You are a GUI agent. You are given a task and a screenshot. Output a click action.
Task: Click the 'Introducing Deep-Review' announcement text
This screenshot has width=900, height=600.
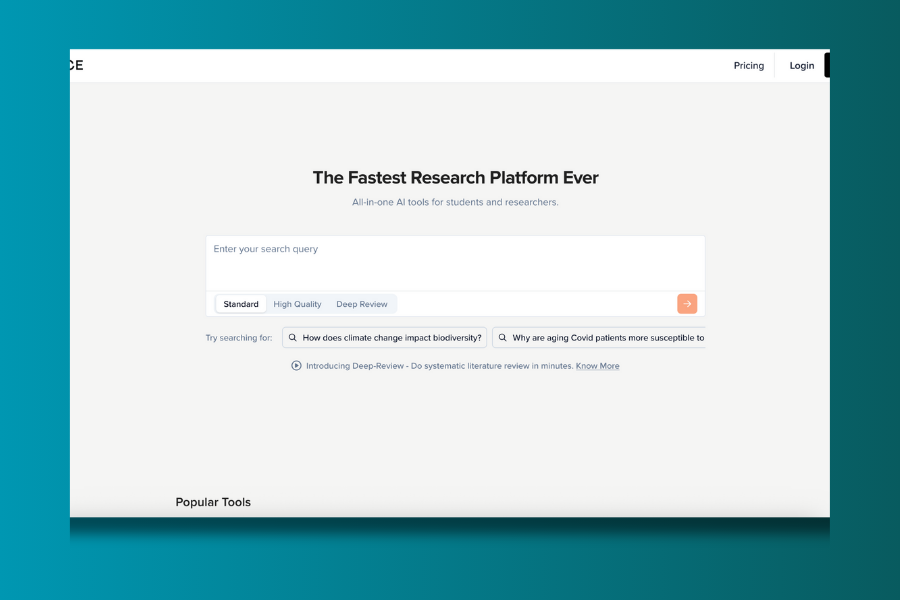(440, 366)
